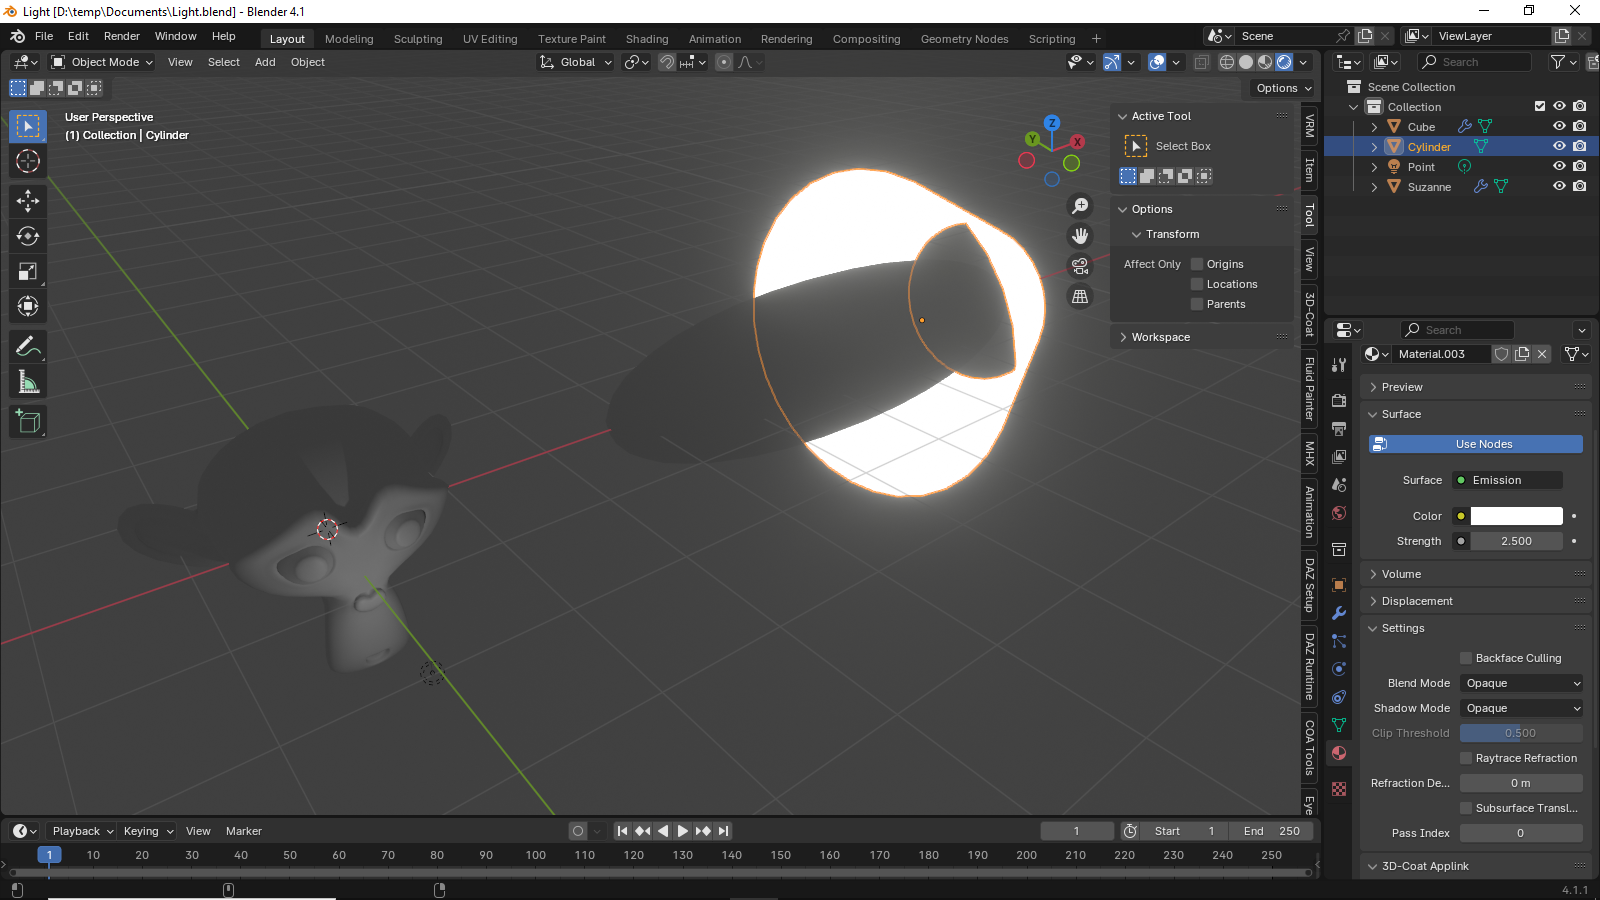
Task: Activate the Annotate pencil tool
Action: pyautogui.click(x=28, y=347)
